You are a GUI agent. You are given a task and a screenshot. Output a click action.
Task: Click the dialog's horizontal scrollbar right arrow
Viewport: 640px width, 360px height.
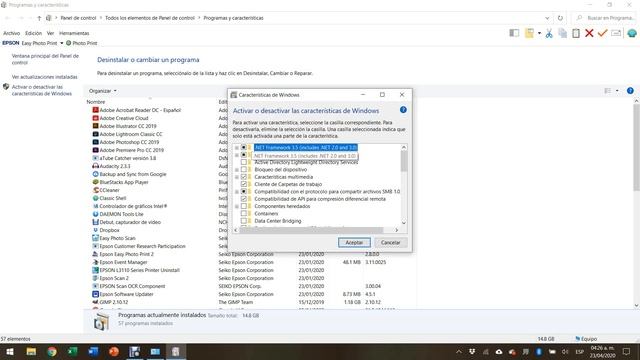click(x=396, y=230)
